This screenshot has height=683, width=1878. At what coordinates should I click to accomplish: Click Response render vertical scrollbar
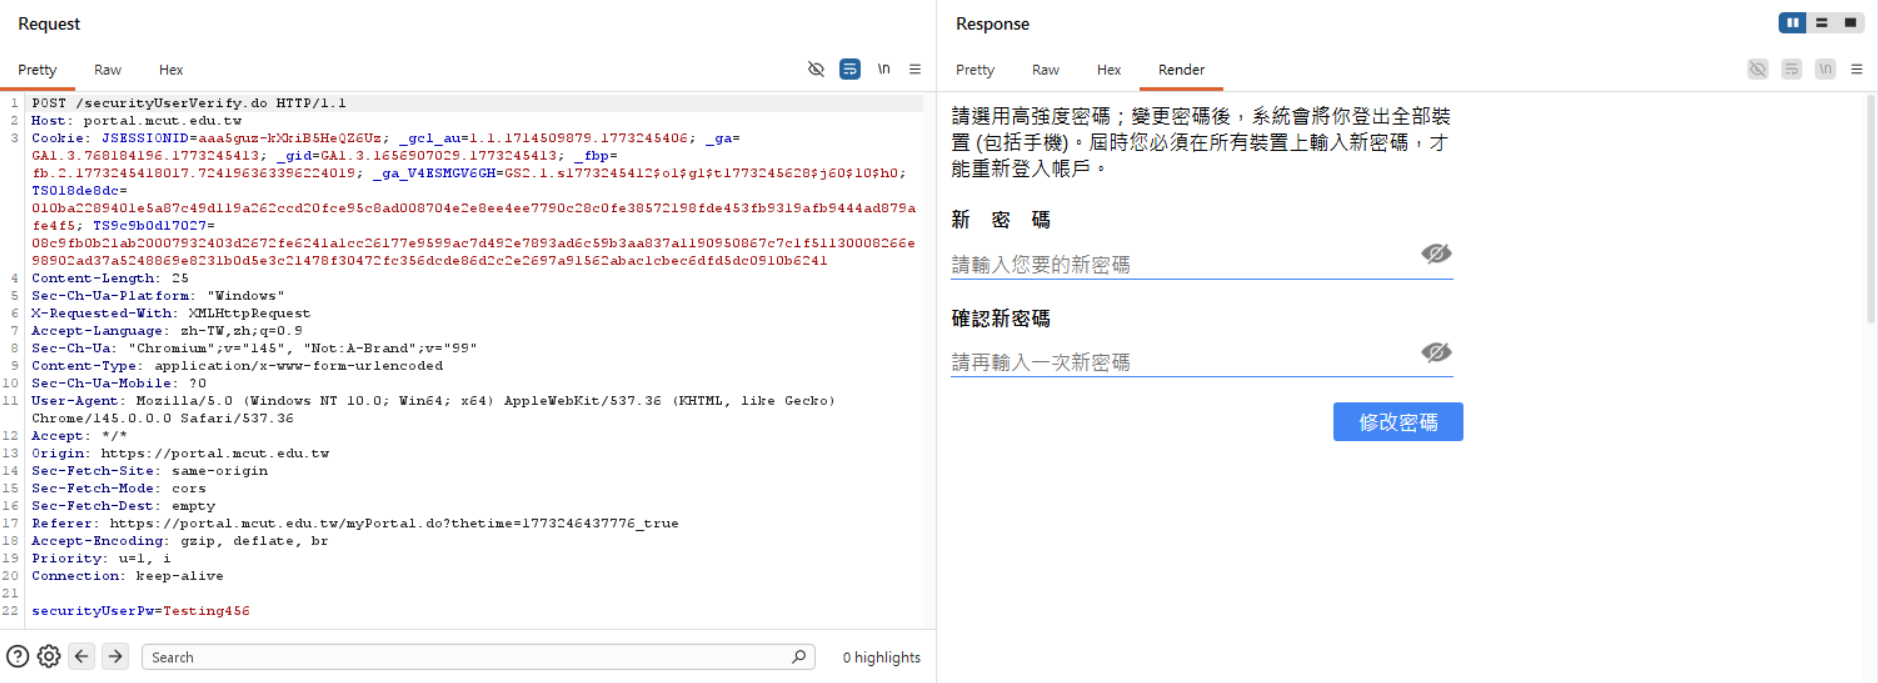[1871, 210]
